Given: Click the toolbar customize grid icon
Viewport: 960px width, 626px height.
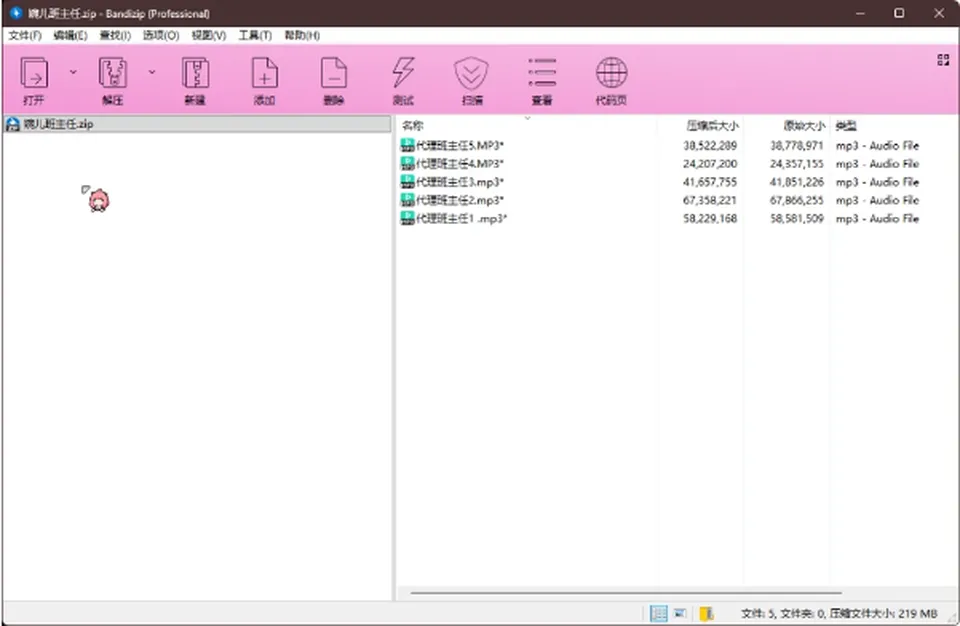Looking at the screenshot, I should pos(943,59).
